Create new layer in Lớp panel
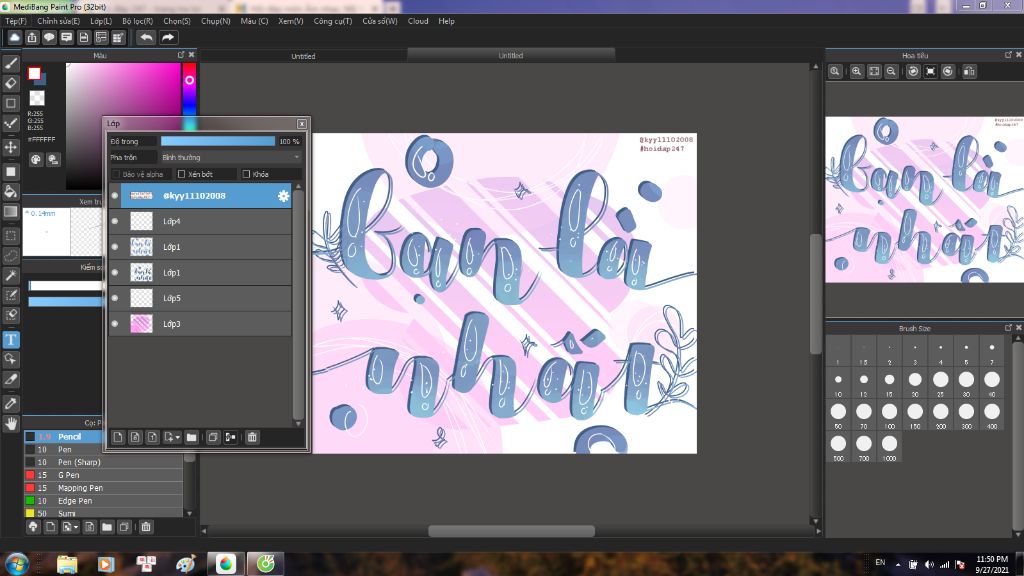 coord(118,437)
